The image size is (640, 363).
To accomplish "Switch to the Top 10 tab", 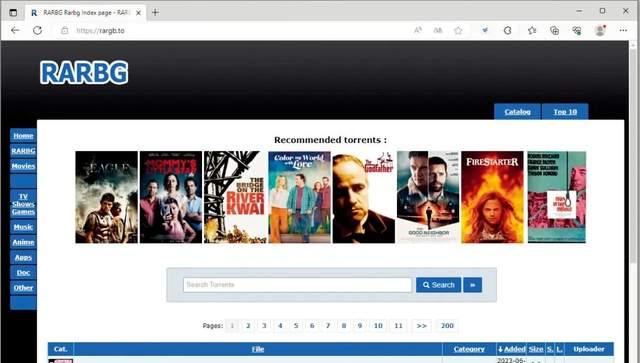I will point(565,111).
